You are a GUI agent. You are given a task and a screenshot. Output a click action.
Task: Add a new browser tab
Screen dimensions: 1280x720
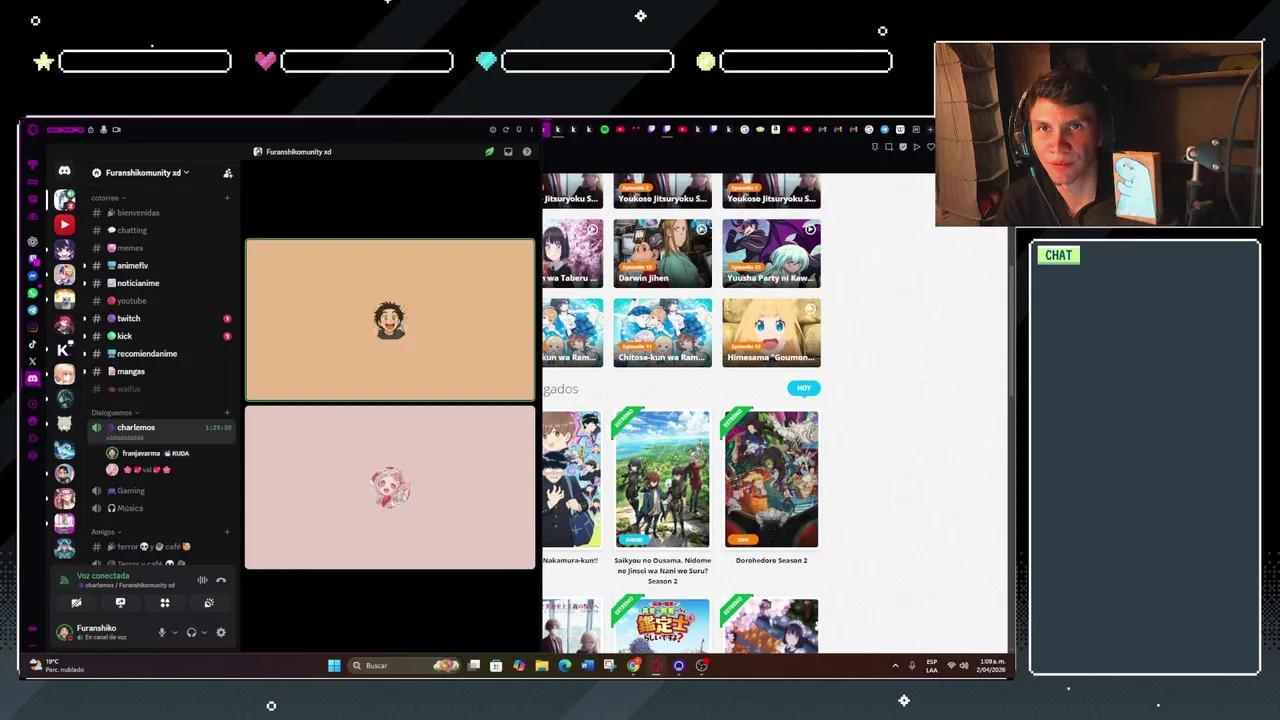931,129
